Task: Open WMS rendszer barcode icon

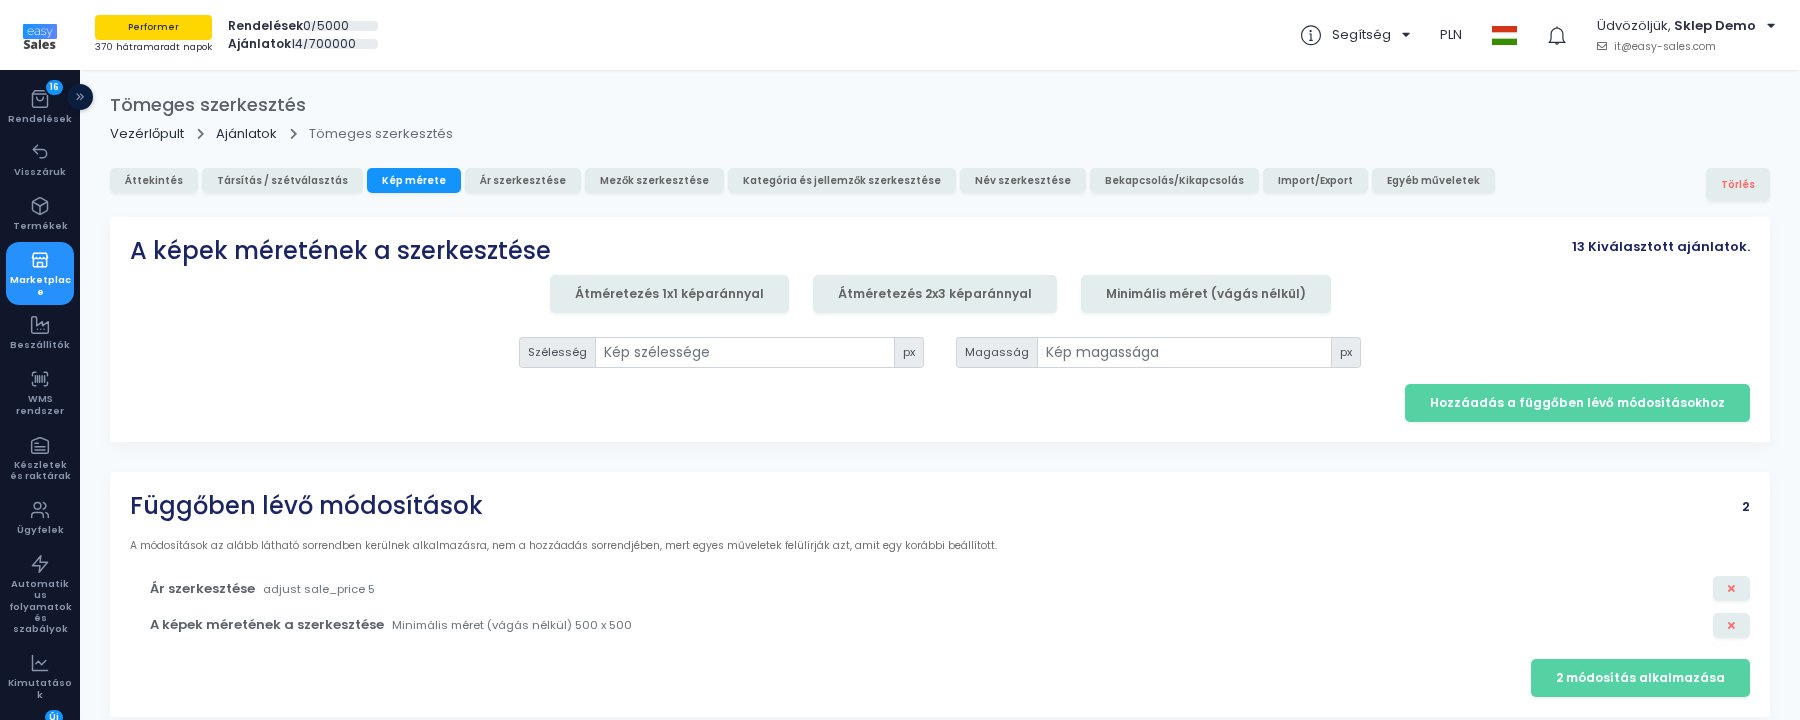Action: [40, 379]
